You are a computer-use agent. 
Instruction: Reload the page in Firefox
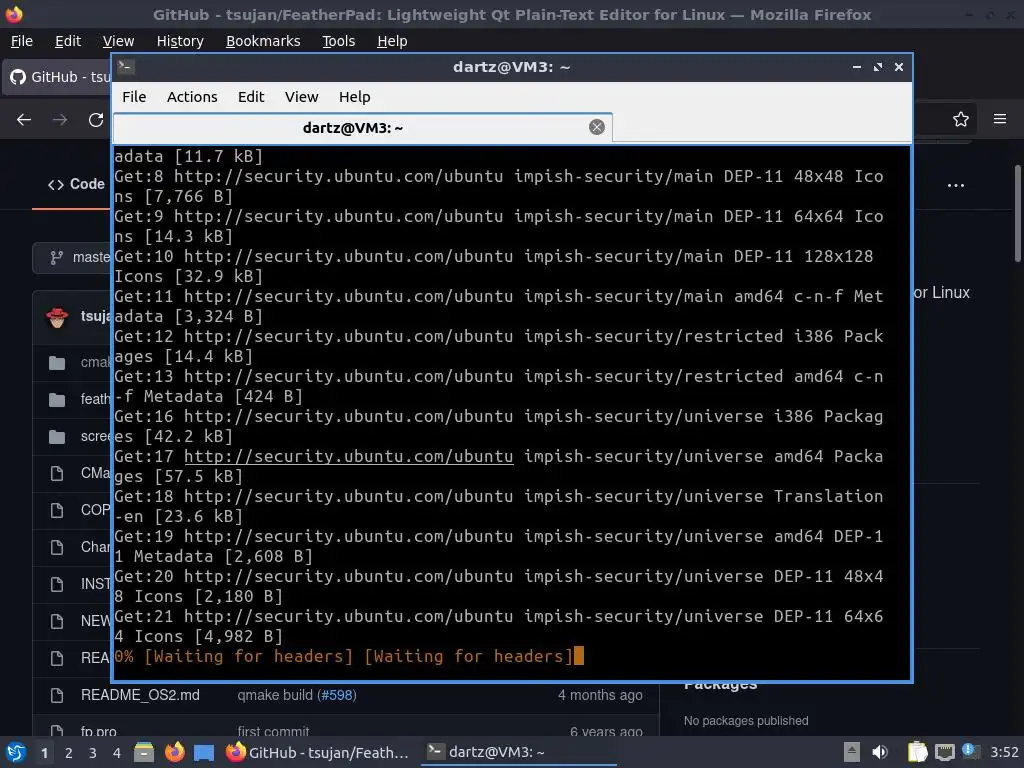[96, 120]
